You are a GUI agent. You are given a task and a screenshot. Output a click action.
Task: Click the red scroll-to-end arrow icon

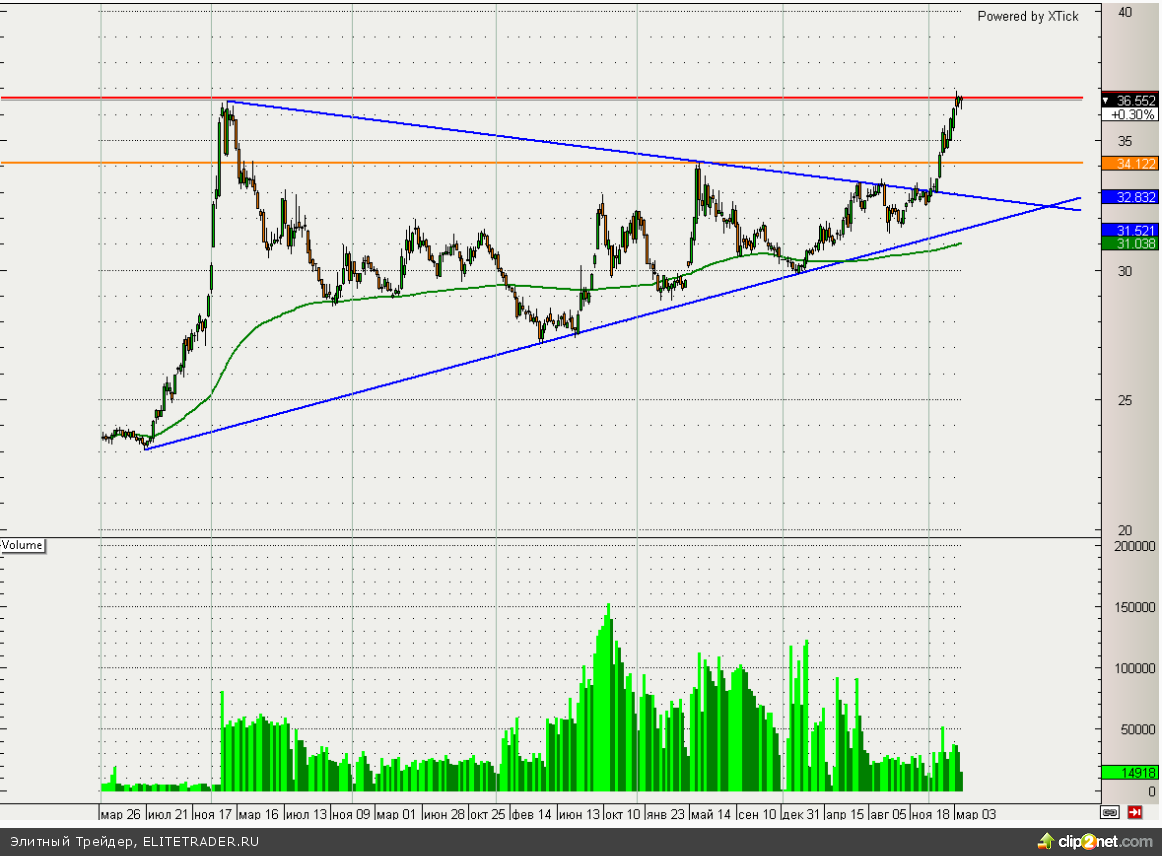pyautogui.click(x=1135, y=812)
